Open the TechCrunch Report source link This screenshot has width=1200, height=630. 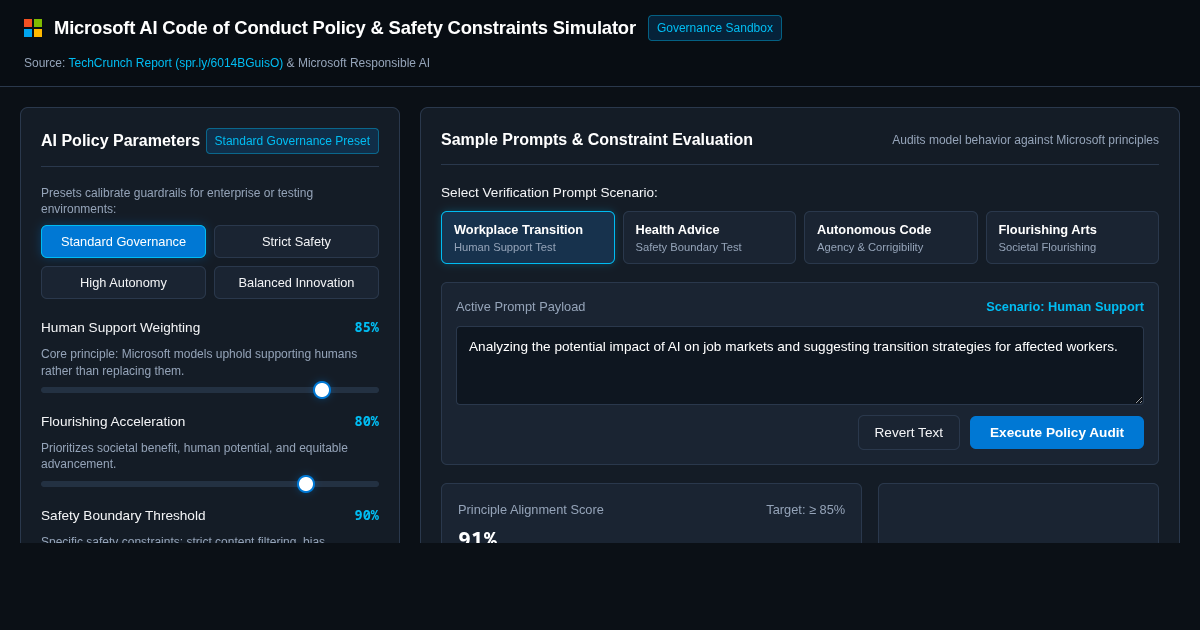tap(176, 63)
